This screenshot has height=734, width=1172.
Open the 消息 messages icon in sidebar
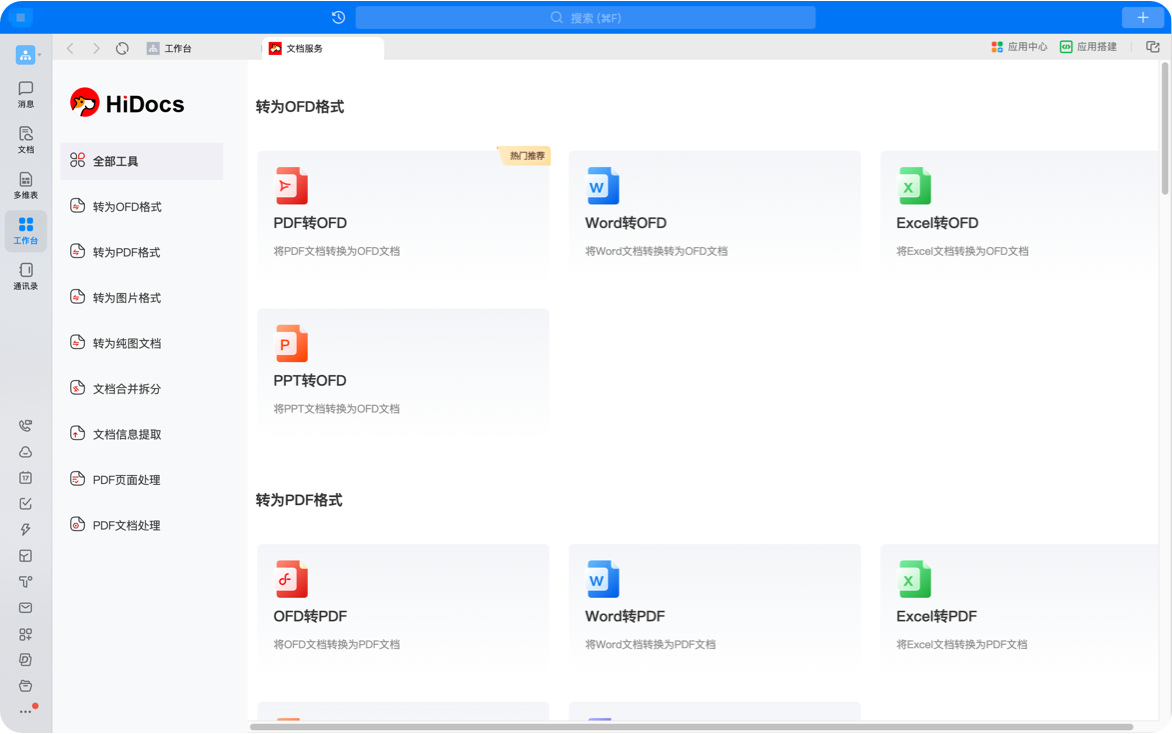coord(25,94)
